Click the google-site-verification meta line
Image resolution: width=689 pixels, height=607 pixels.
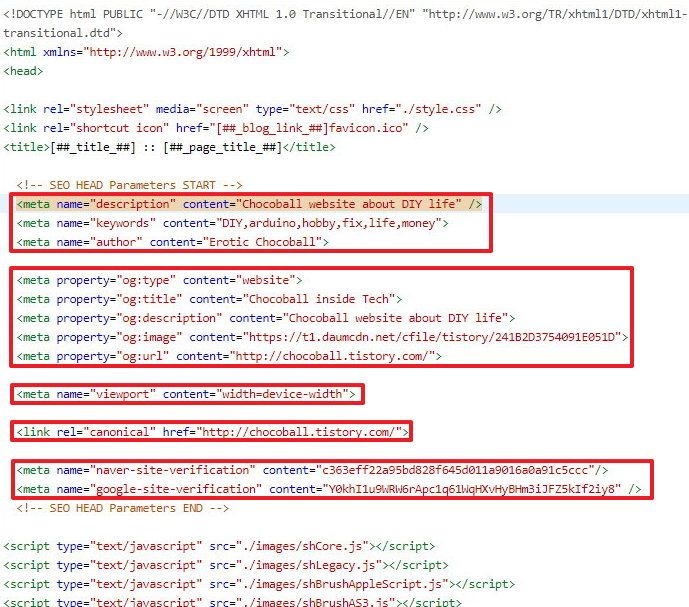pos(329,489)
